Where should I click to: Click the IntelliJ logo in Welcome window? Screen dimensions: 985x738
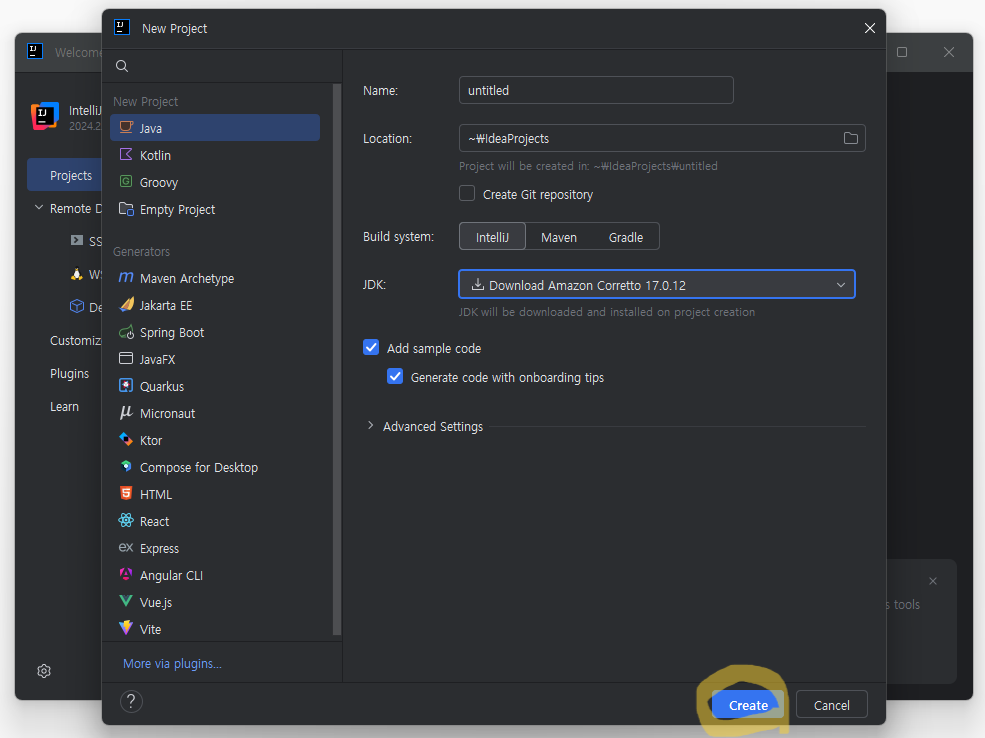click(45, 116)
